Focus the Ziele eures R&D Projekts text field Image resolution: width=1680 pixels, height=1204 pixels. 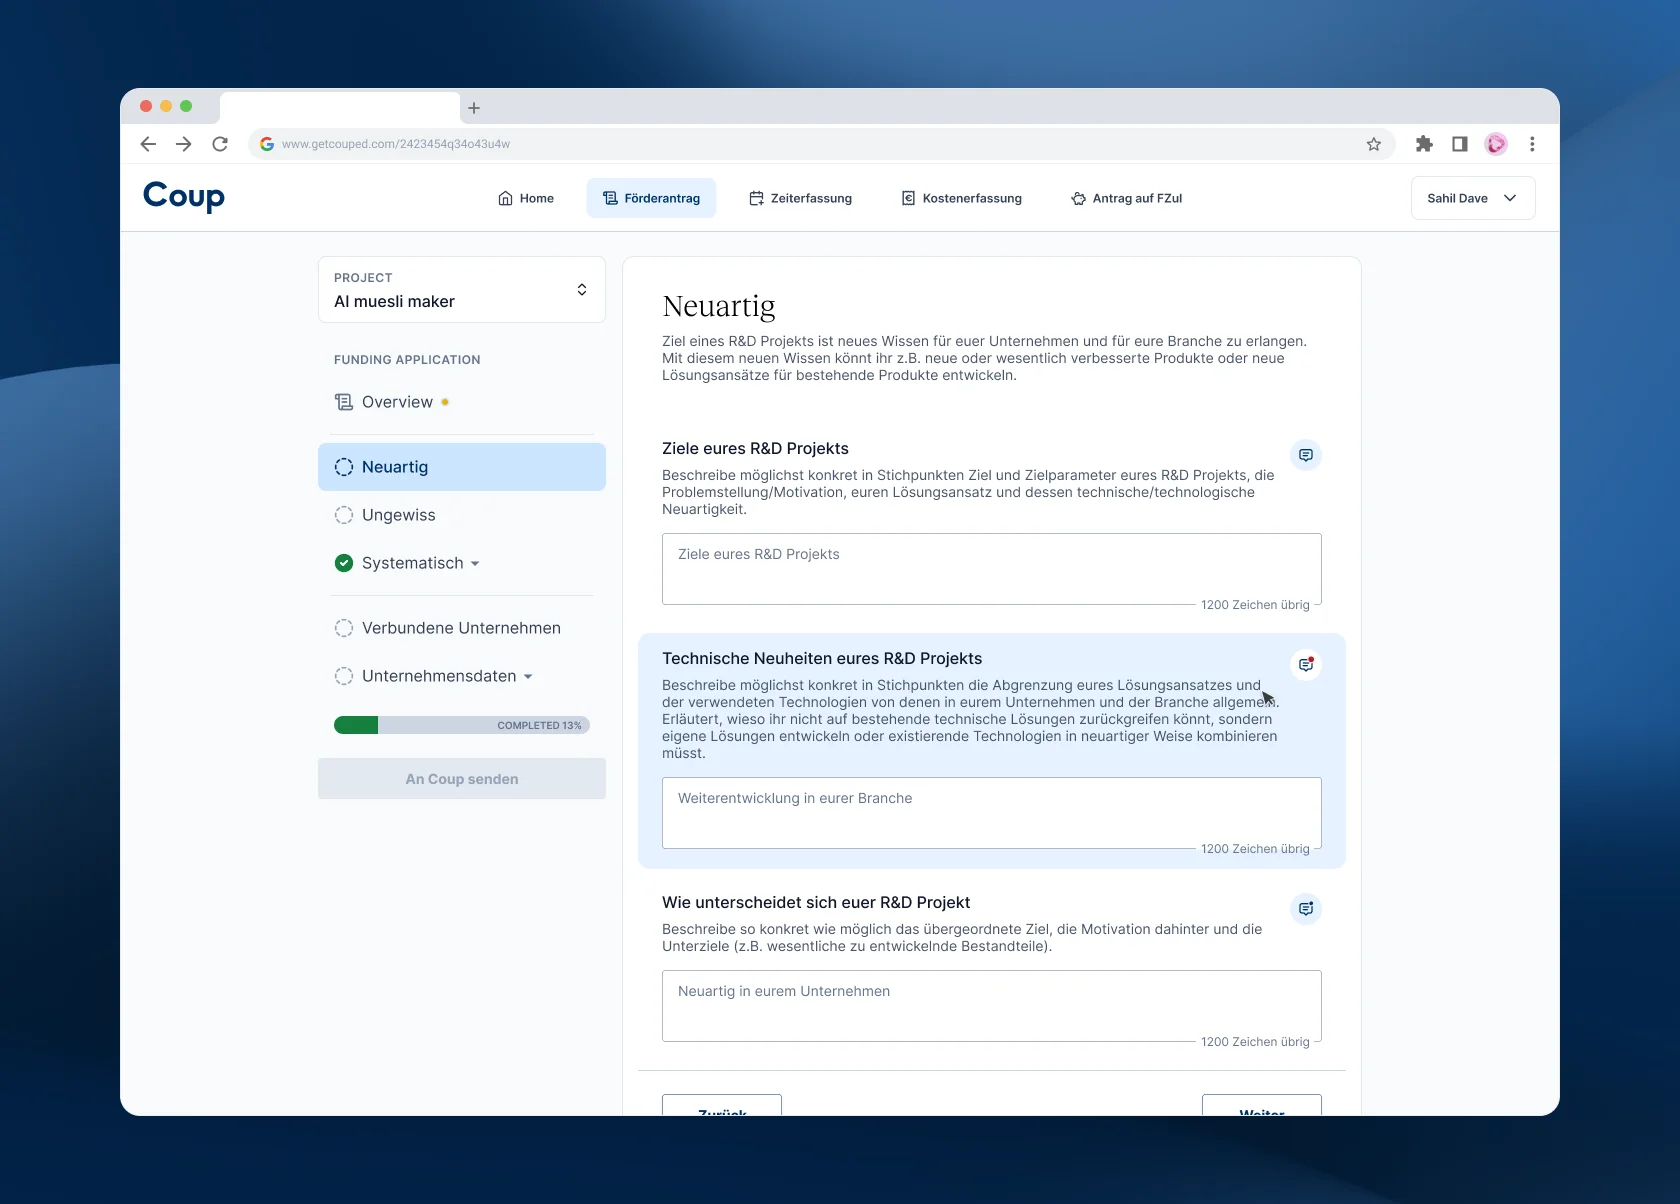click(x=992, y=569)
